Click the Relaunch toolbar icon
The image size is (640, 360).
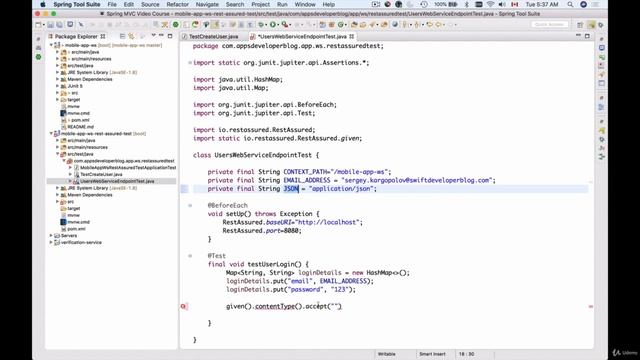pos(195,24)
